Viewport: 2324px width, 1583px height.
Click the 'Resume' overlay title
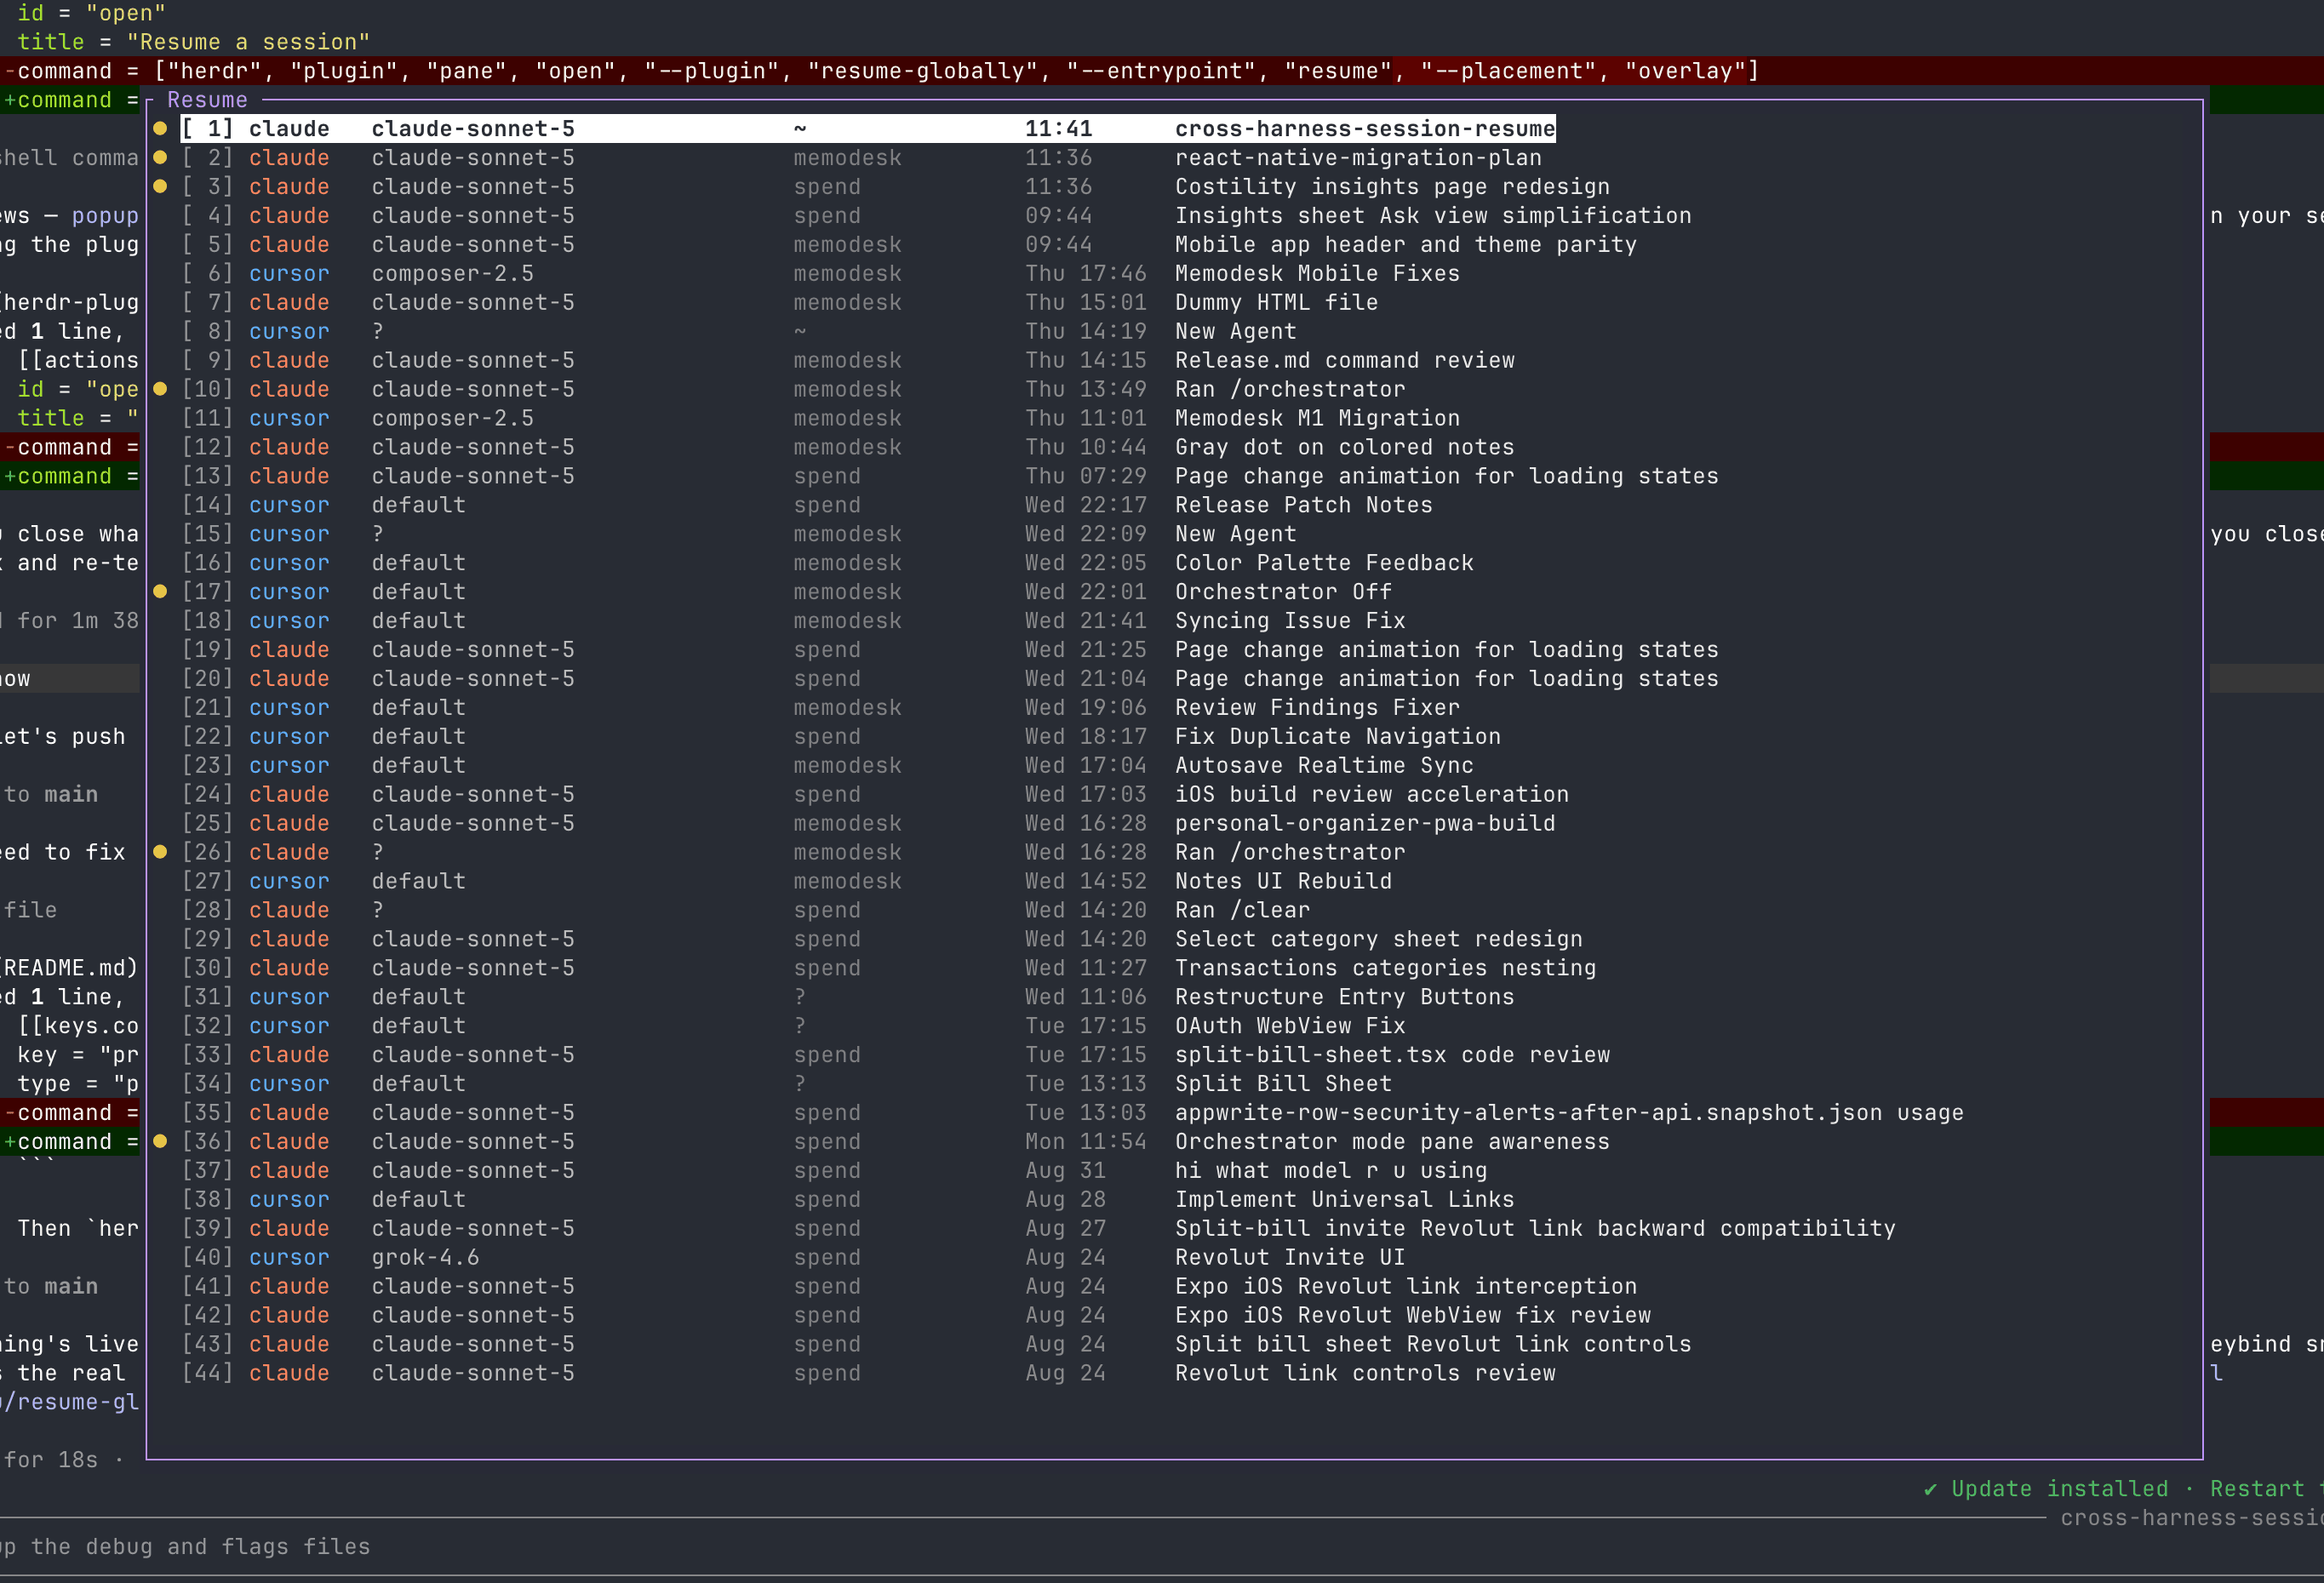click(207, 100)
